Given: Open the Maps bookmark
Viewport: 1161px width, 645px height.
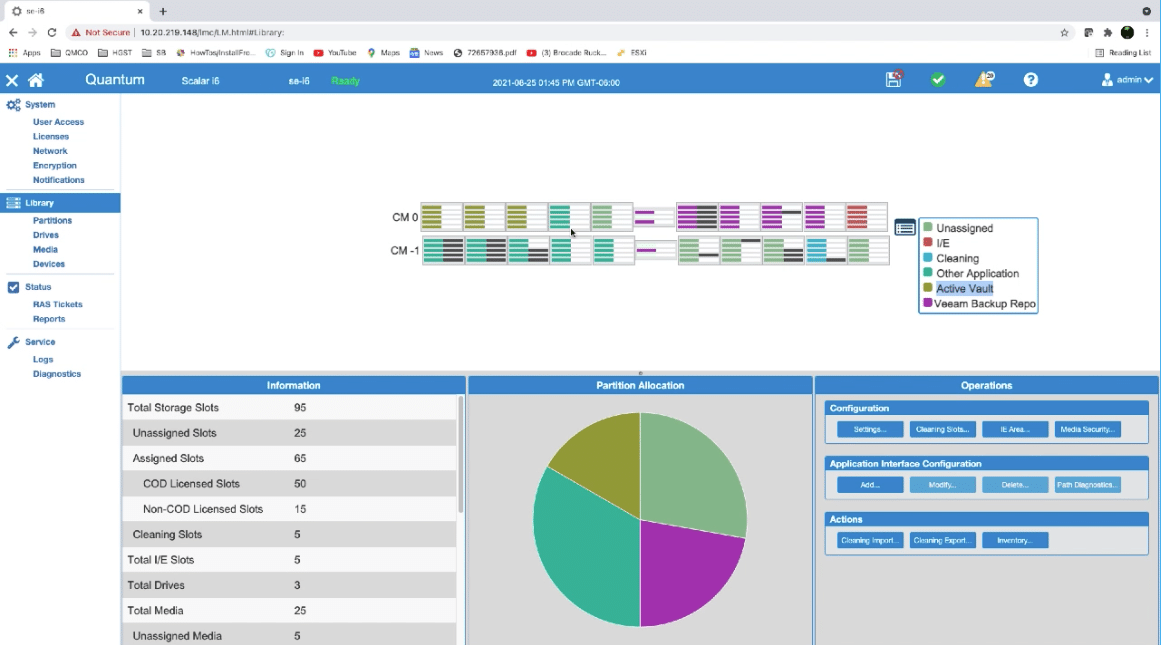Looking at the screenshot, I should coord(384,53).
